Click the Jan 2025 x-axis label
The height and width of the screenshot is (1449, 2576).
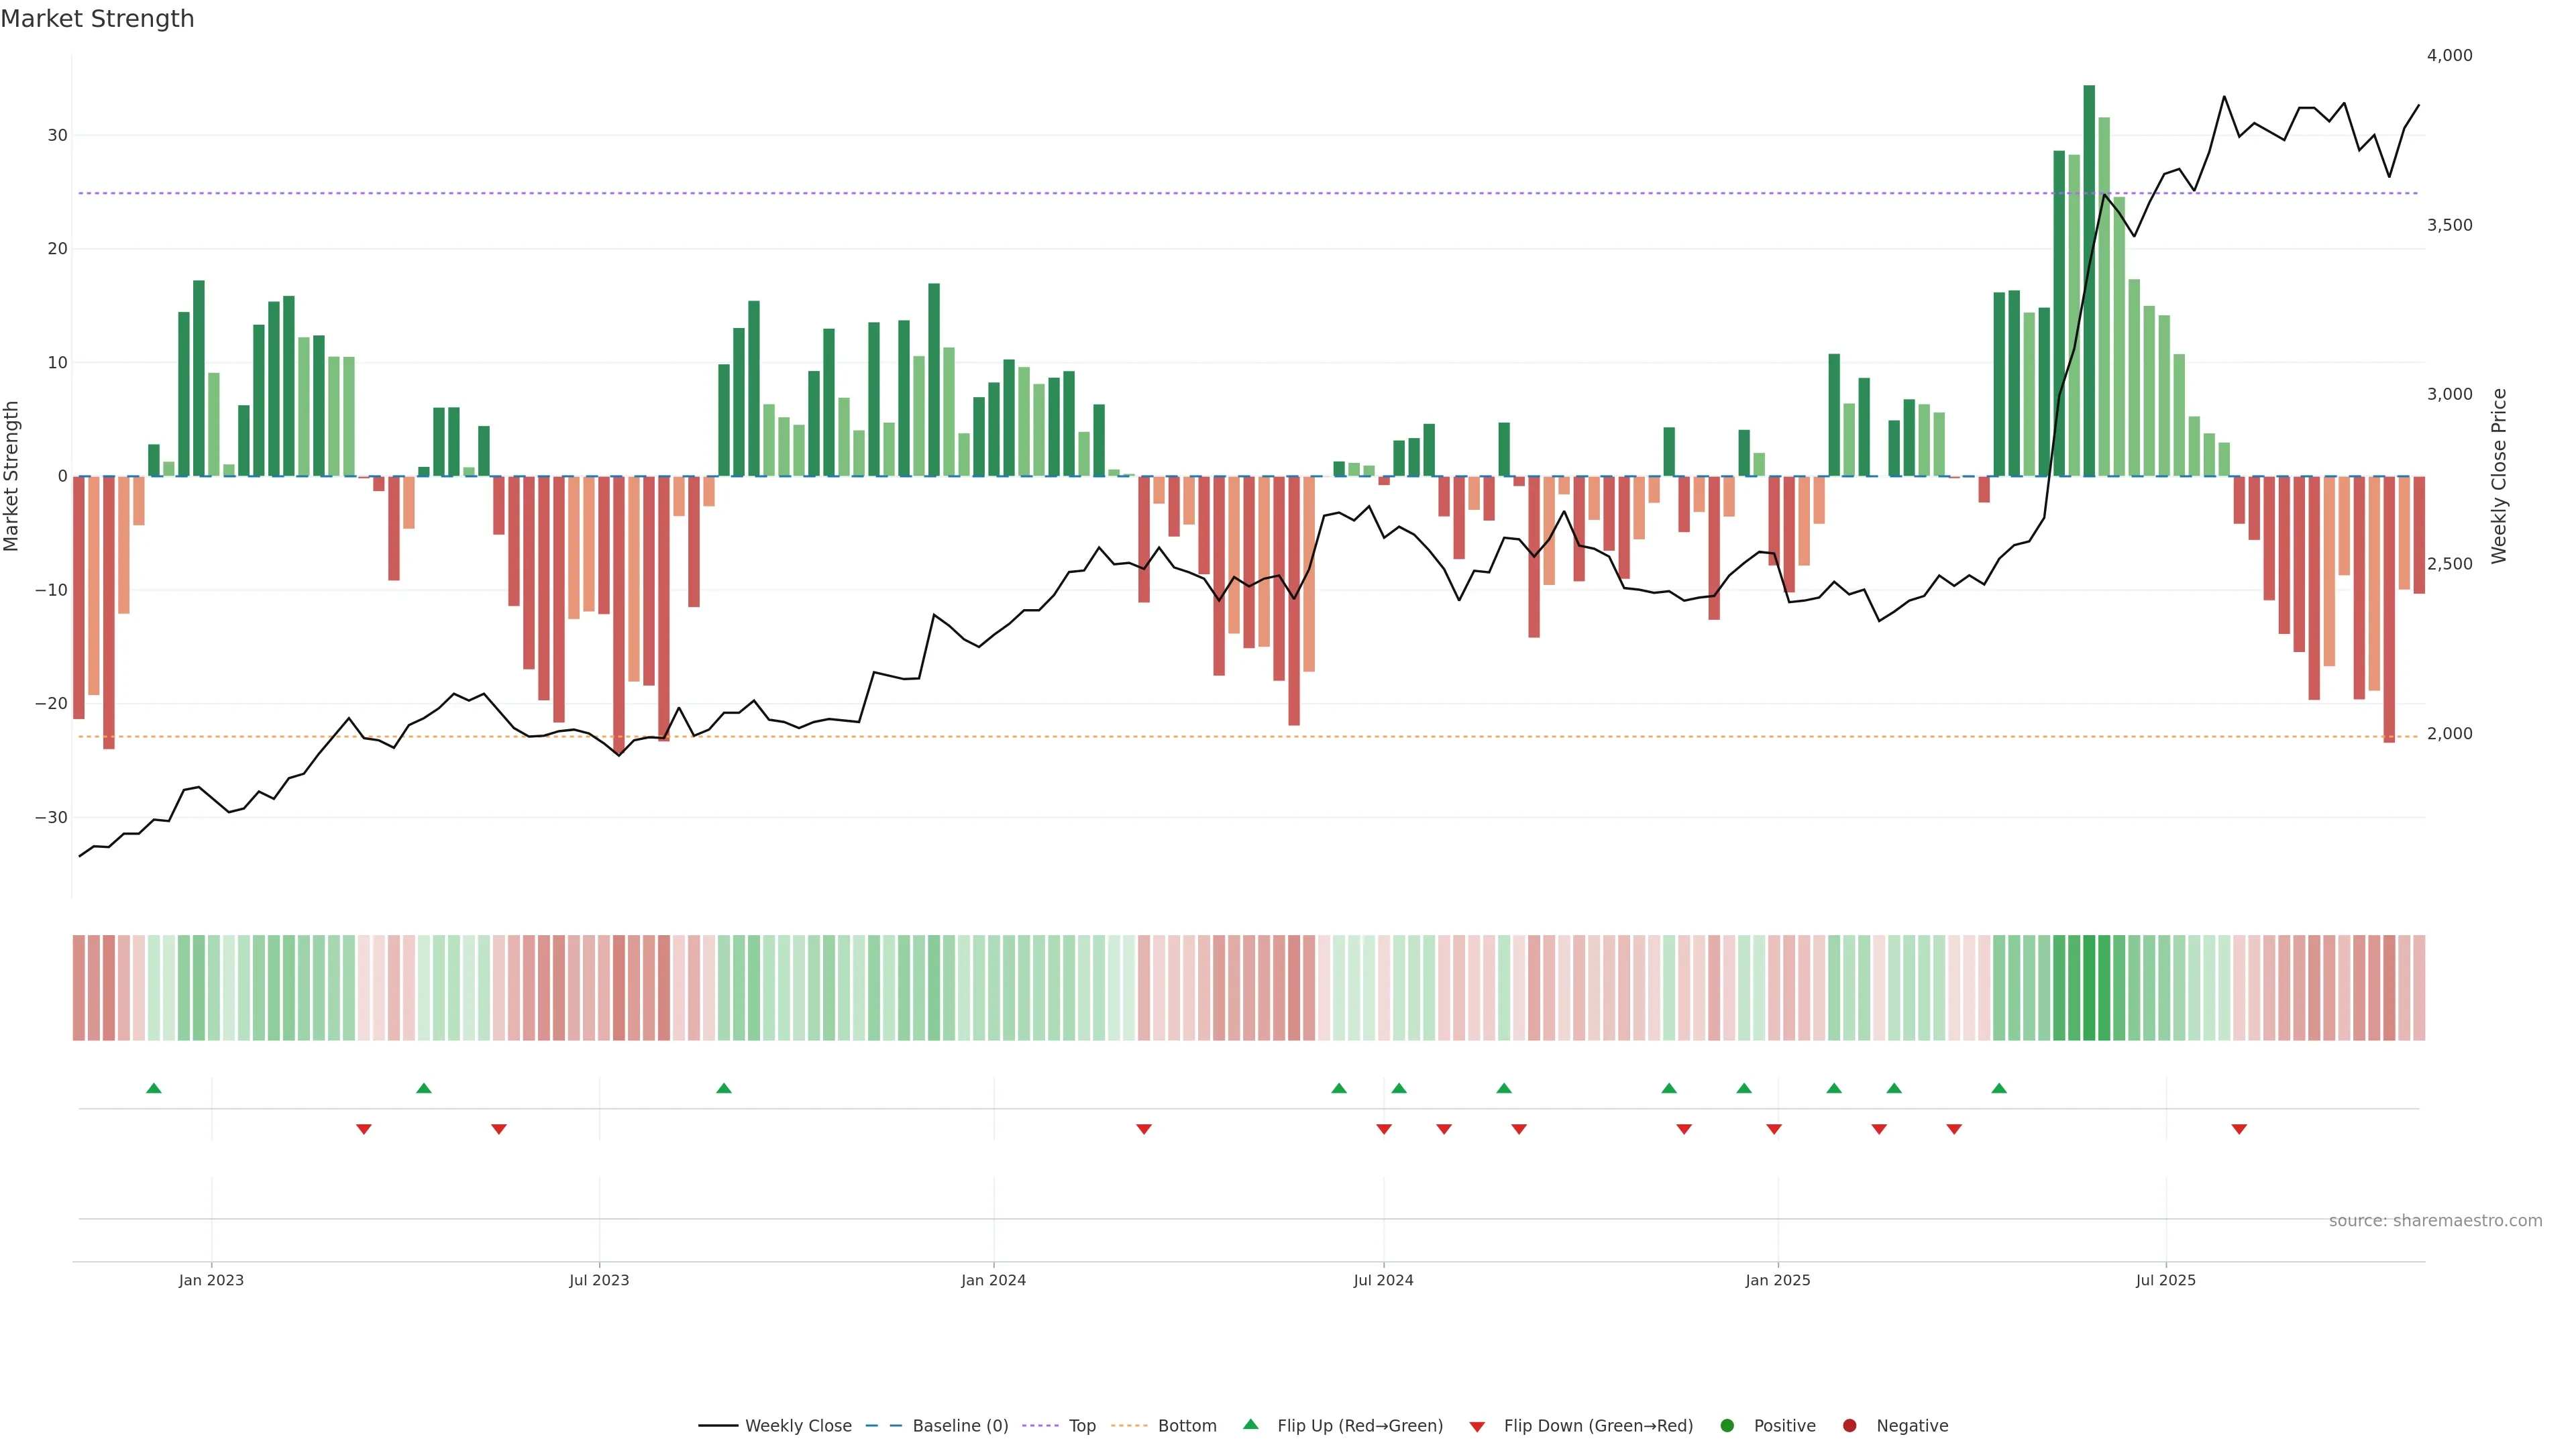[x=1778, y=1280]
